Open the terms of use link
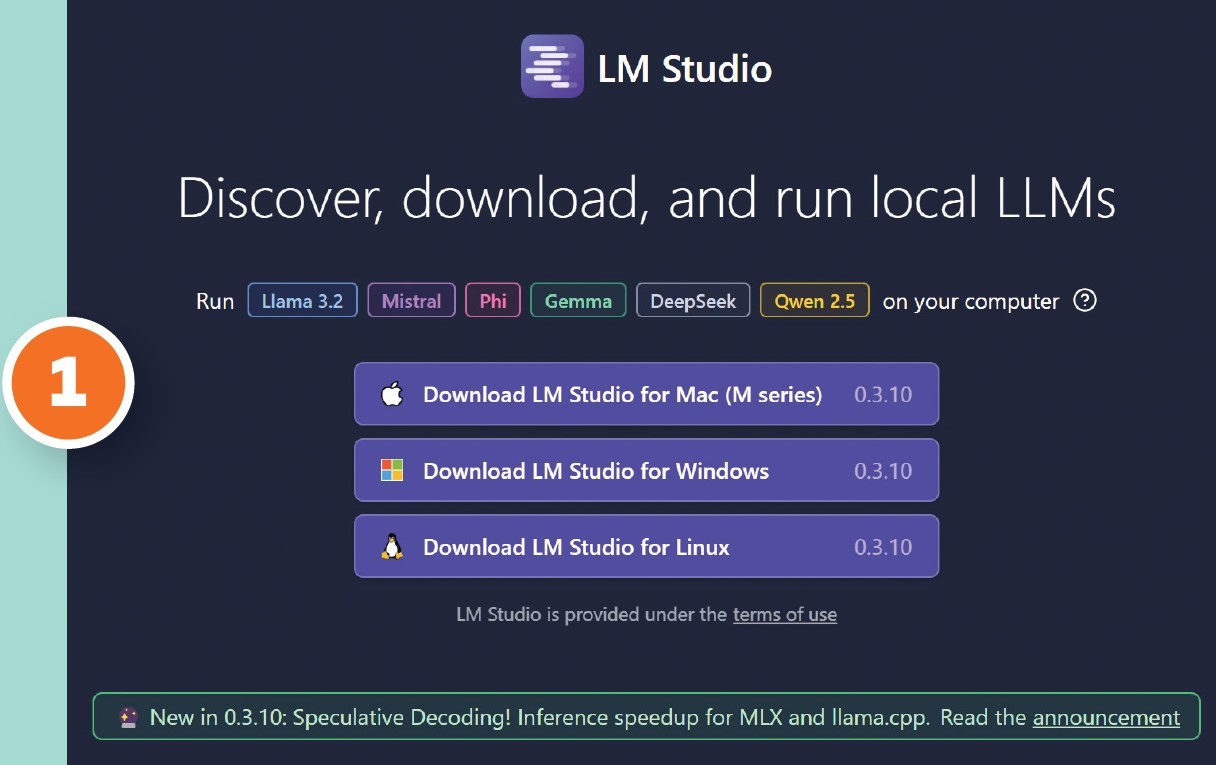 [x=785, y=614]
